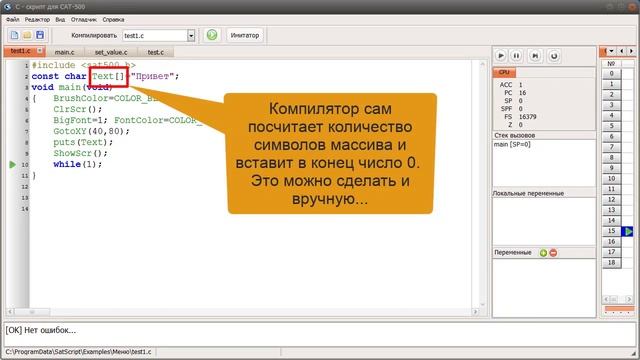This screenshot has width=640, height=360.
Task: Go to the previous tab in the memory panel
Action: click(x=622, y=51)
